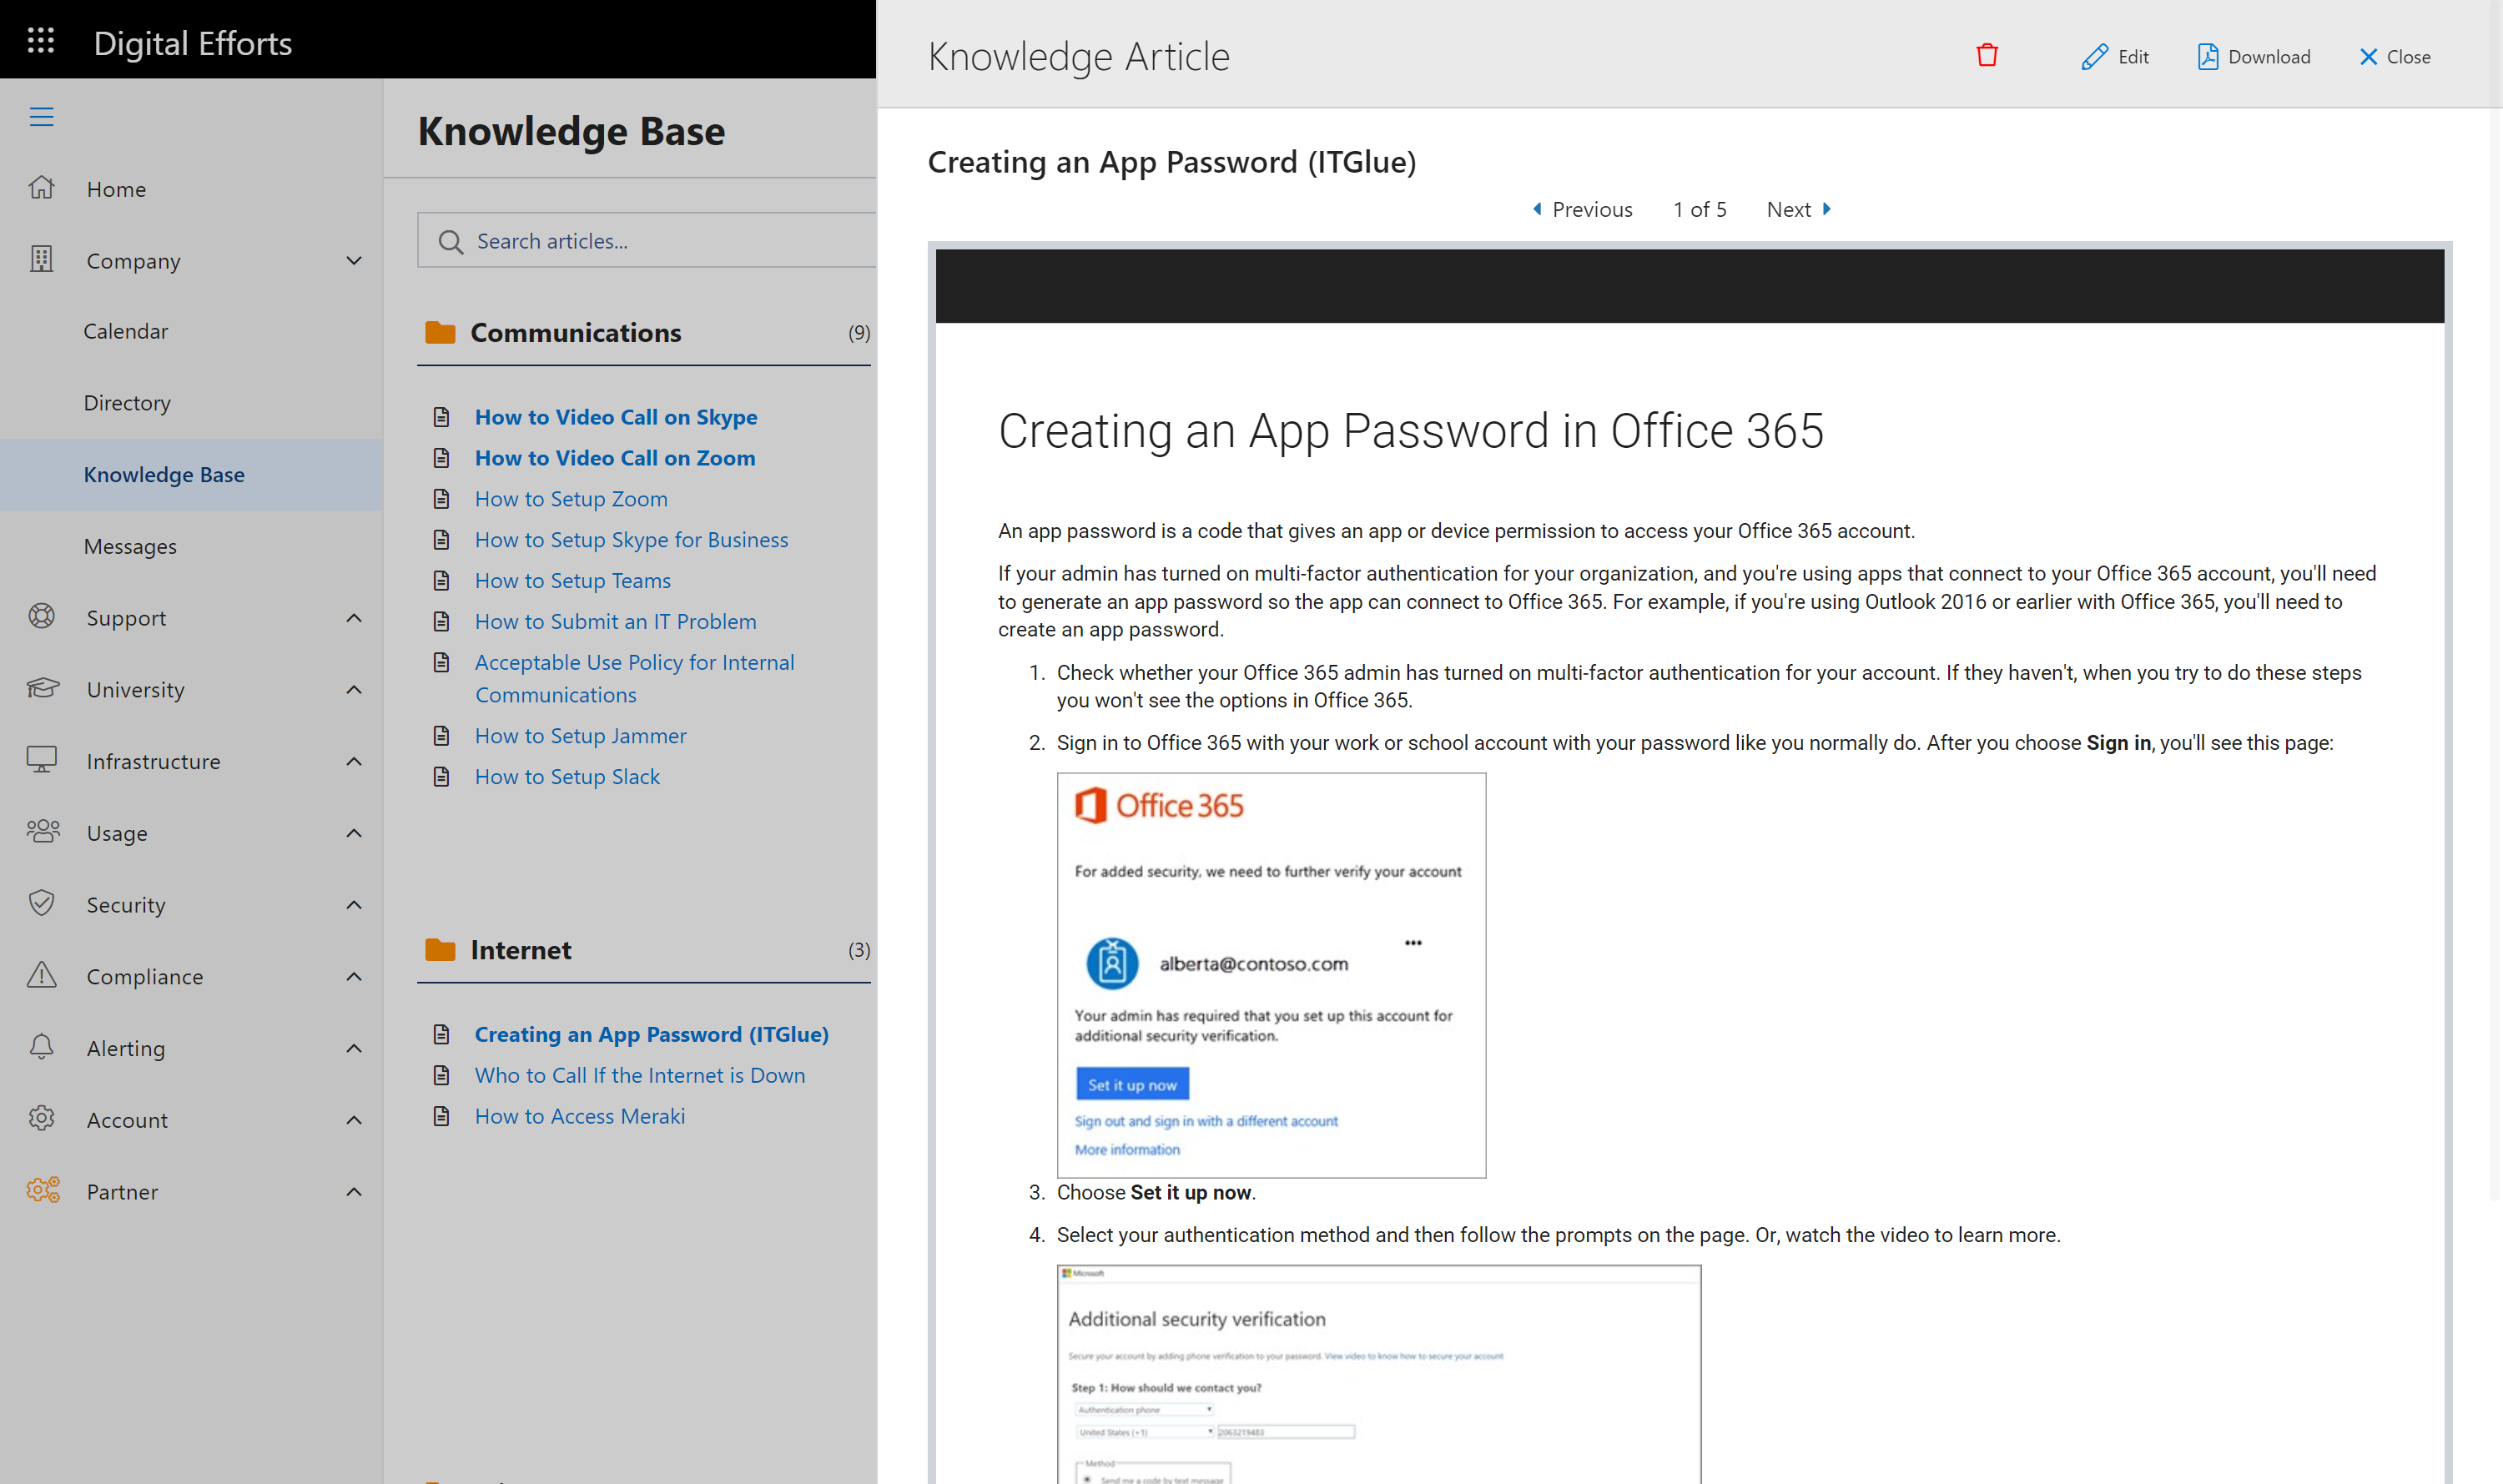
Task: Click the Home house icon
Action: pos(41,188)
